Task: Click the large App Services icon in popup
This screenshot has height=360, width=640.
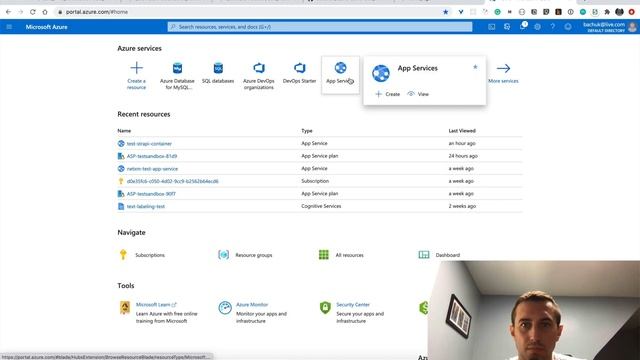Action: 381,73
